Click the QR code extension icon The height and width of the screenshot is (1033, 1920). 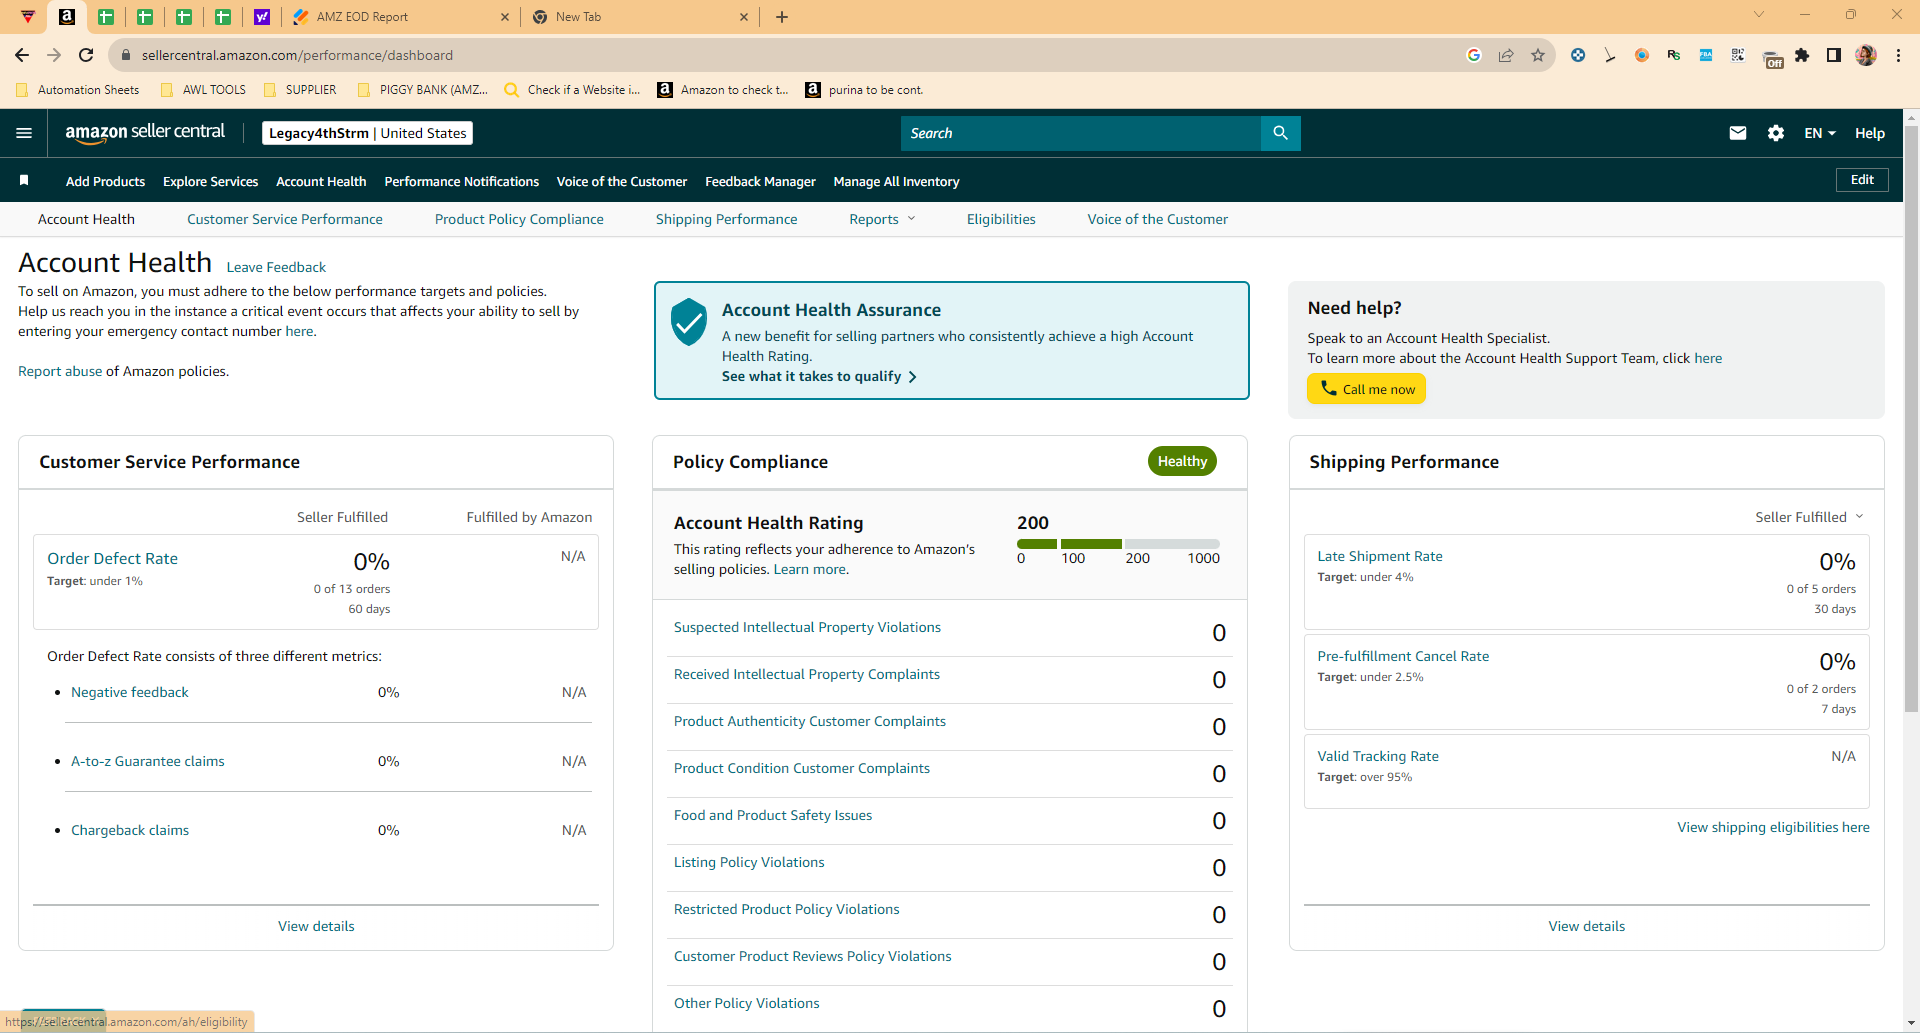pos(1738,55)
